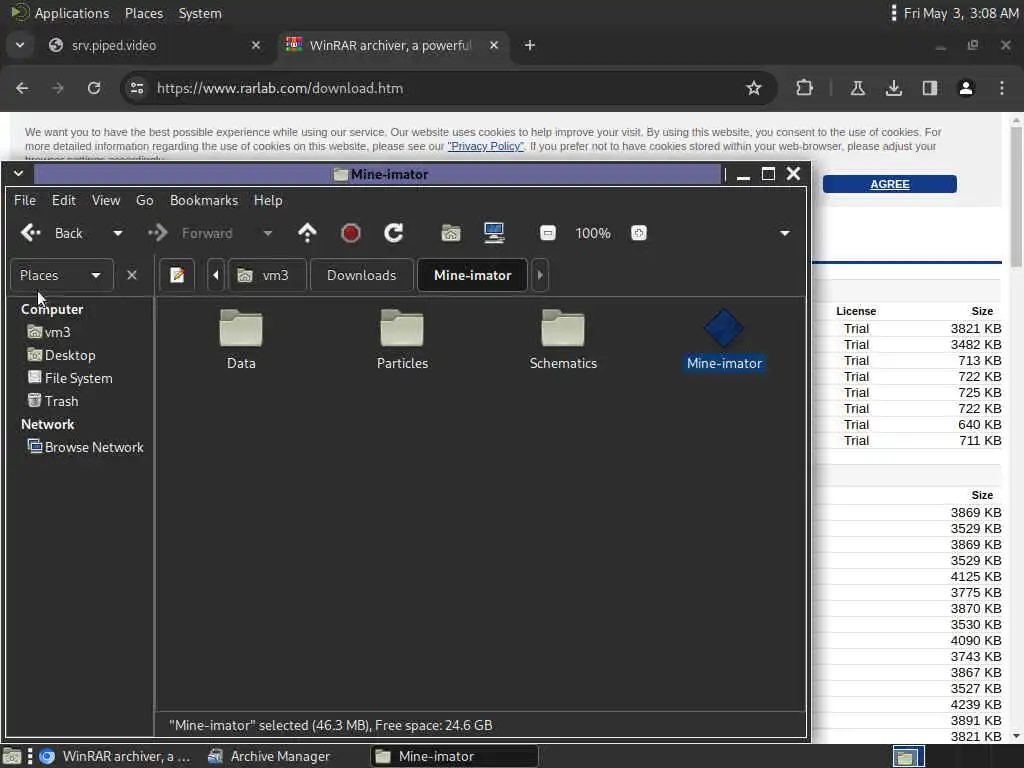Open vm3 in the Places sidebar
1024x768 pixels.
[x=49, y=332]
